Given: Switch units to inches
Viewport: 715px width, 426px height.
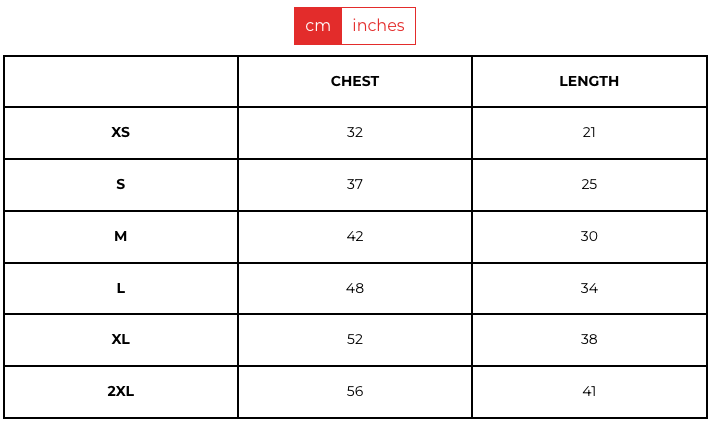Looking at the screenshot, I should tap(378, 26).
